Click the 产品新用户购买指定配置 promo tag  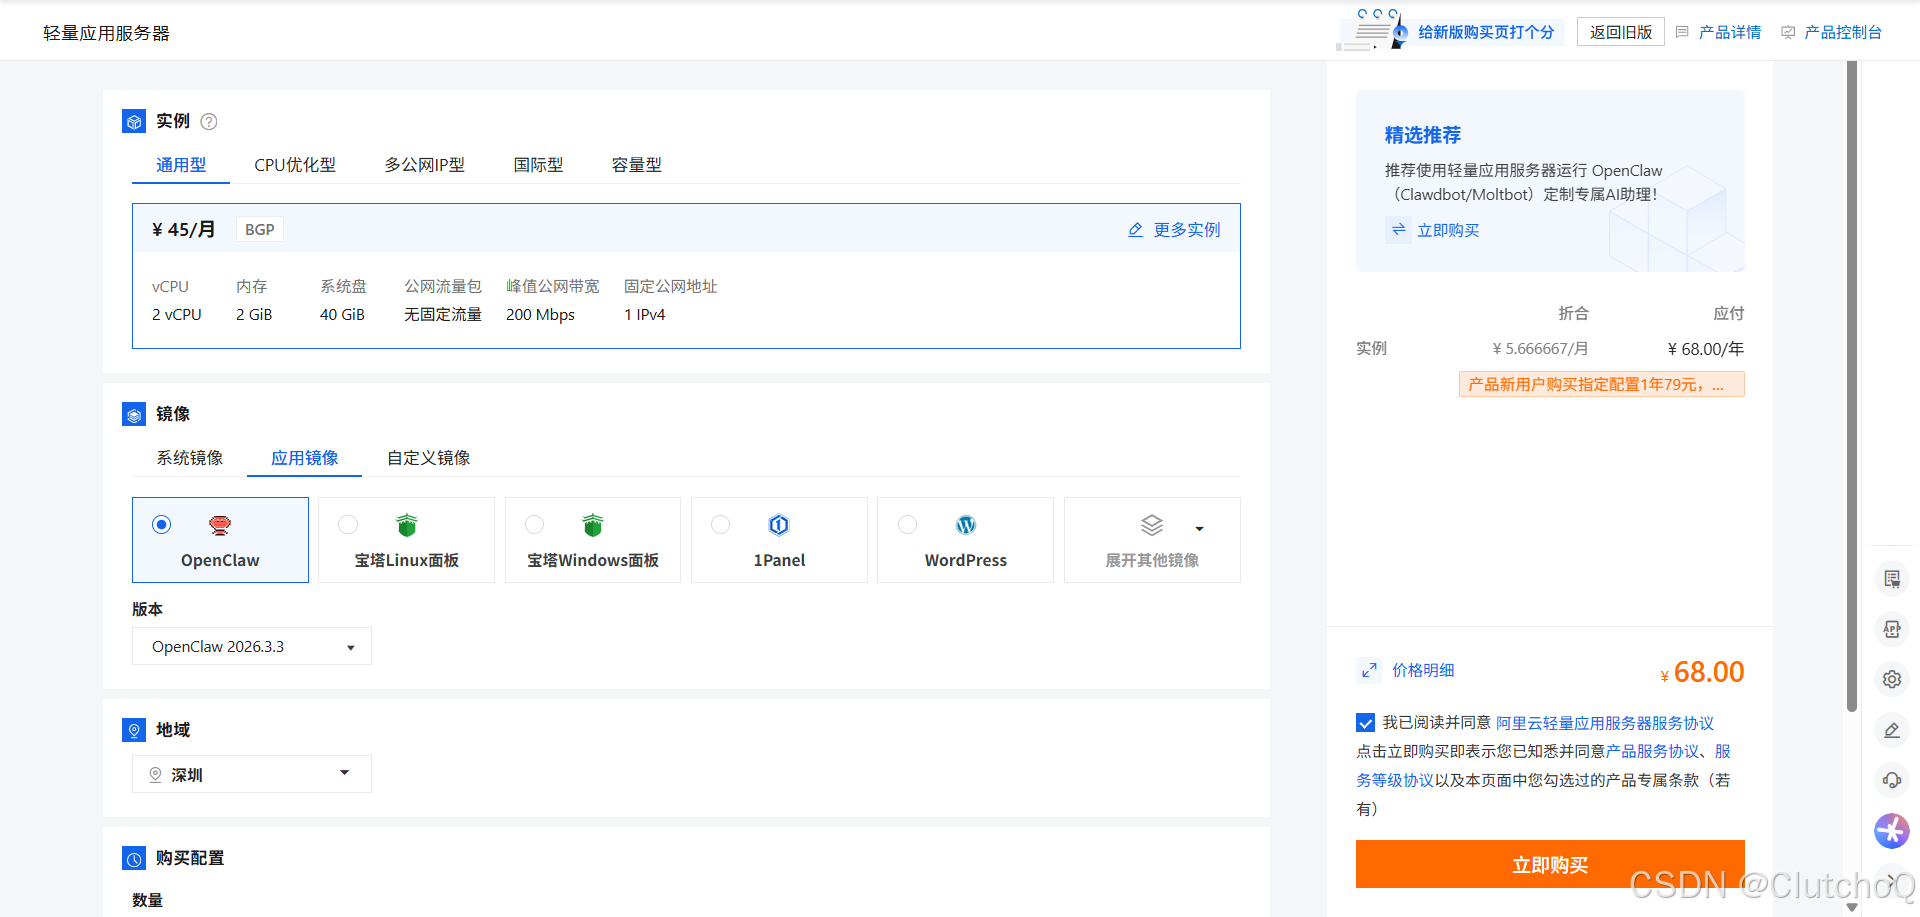click(x=1602, y=384)
